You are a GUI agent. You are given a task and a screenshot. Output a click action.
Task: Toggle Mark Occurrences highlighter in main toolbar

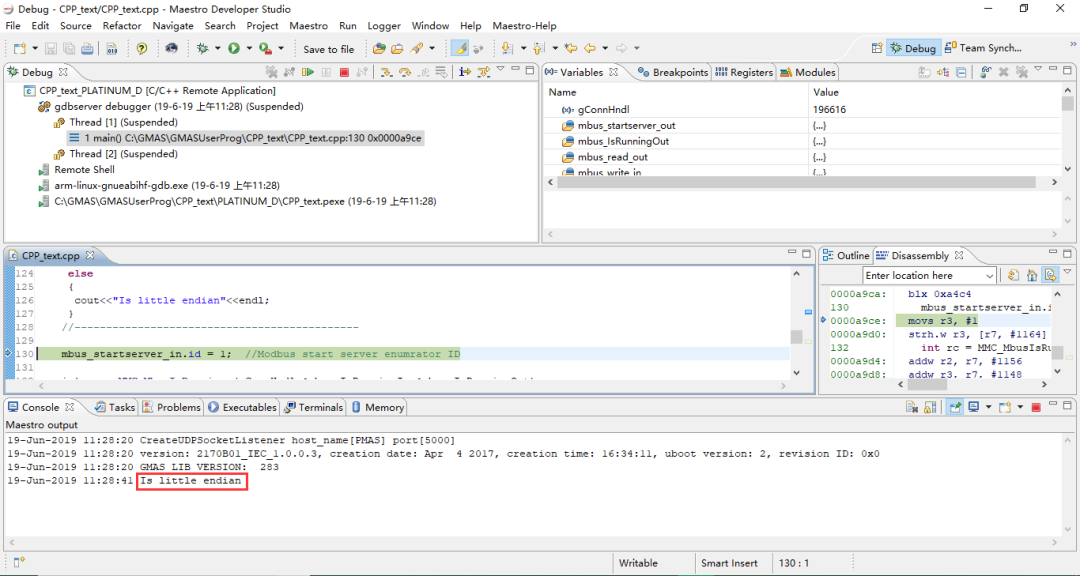pos(460,48)
